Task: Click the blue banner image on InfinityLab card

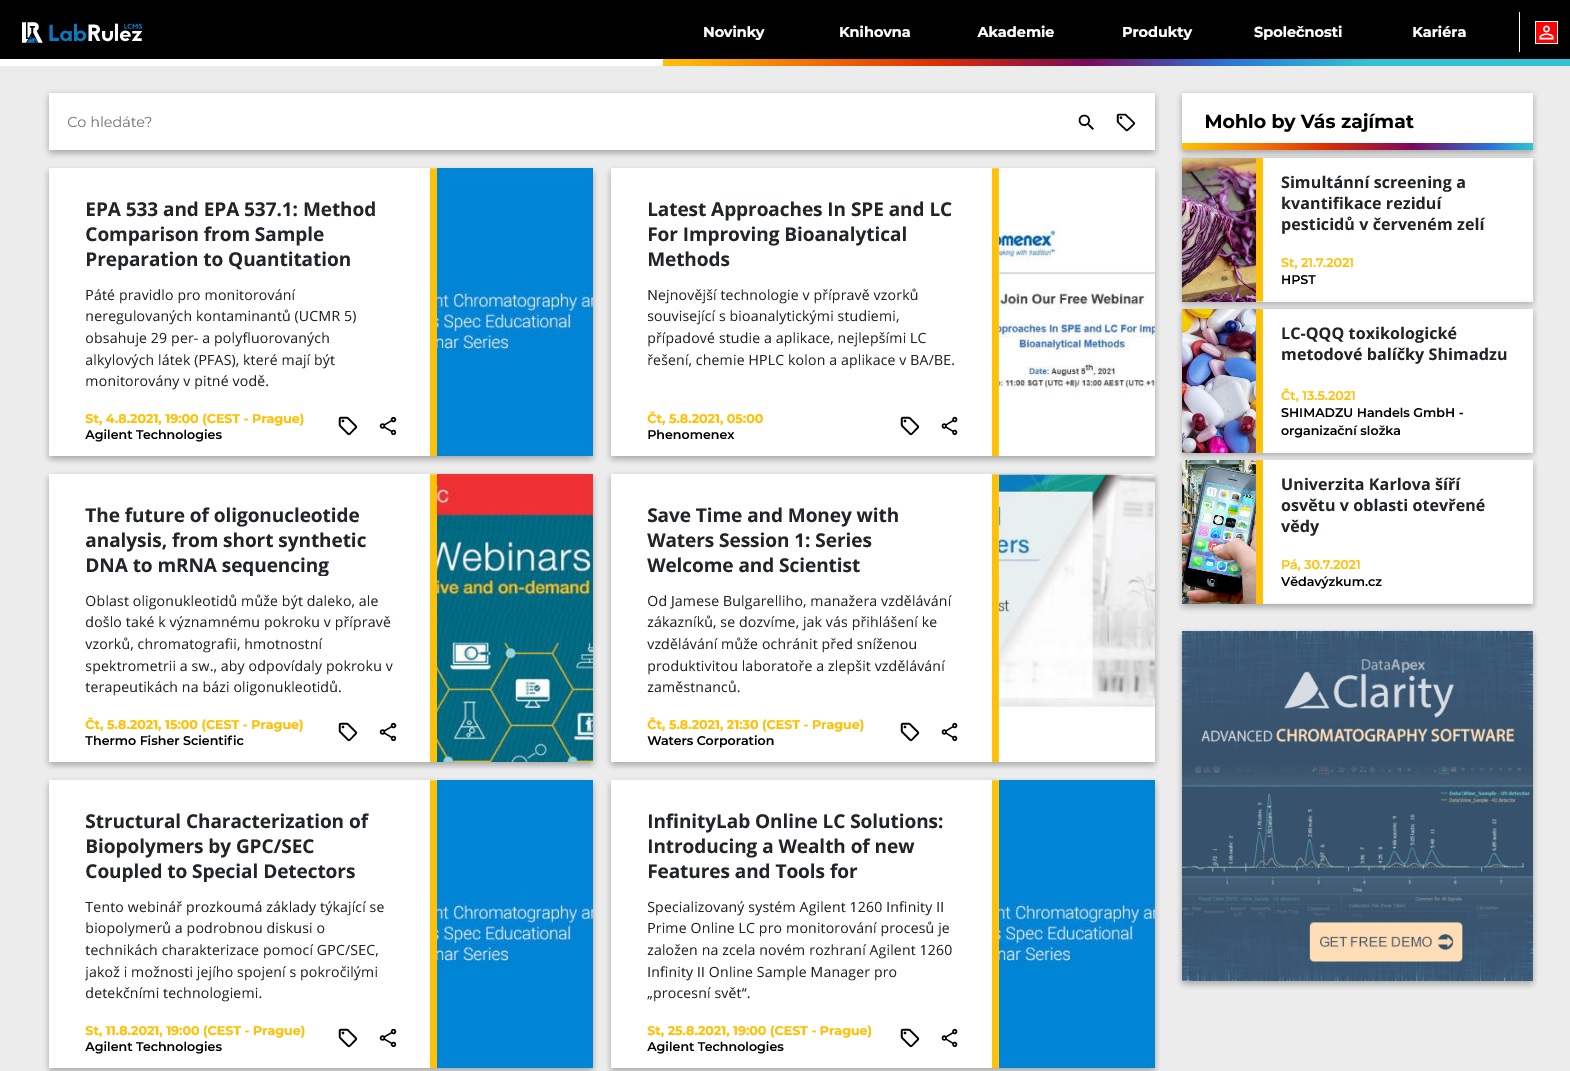Action: [1077, 924]
